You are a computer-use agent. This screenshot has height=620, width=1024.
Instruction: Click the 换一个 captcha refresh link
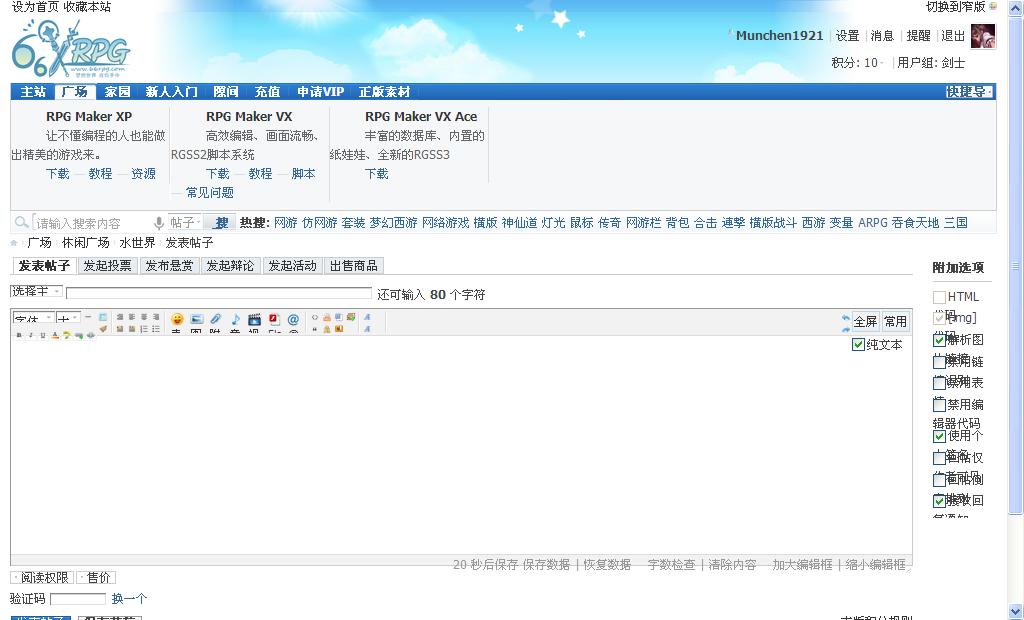coord(129,598)
